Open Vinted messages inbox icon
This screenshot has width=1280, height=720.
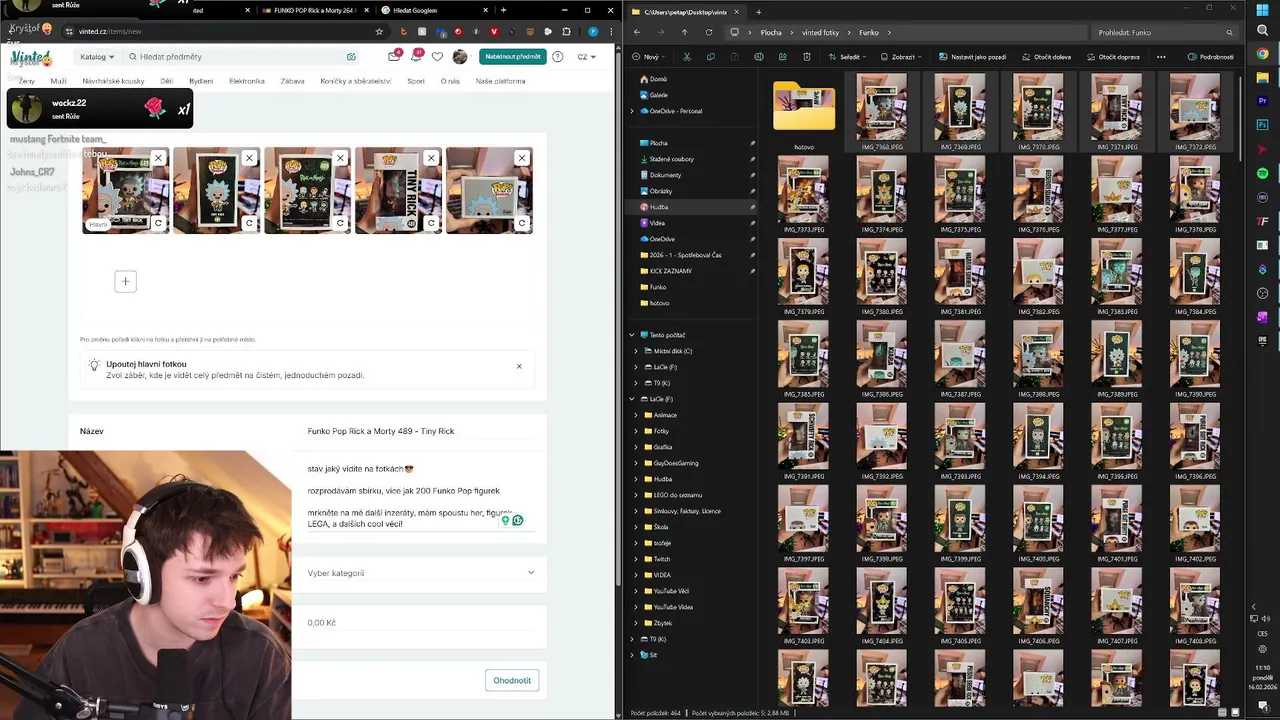point(394,57)
